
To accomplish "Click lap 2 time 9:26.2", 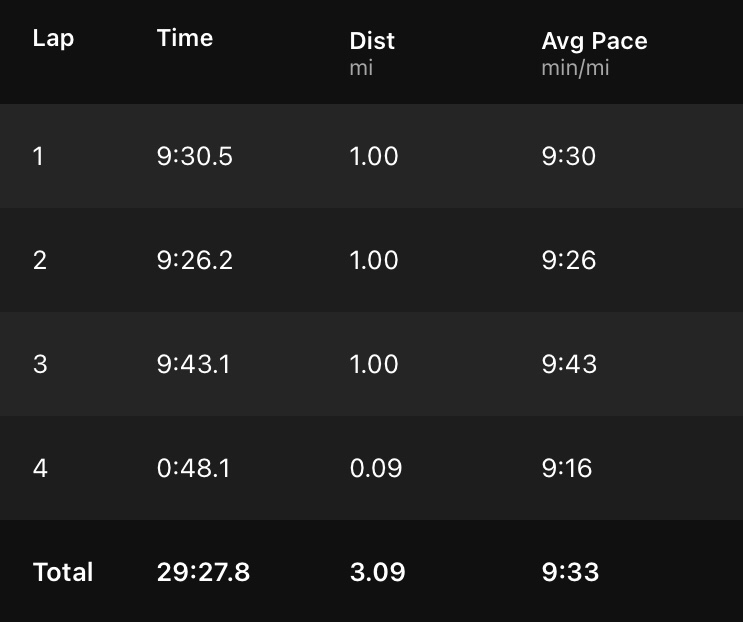I will coord(195,260).
